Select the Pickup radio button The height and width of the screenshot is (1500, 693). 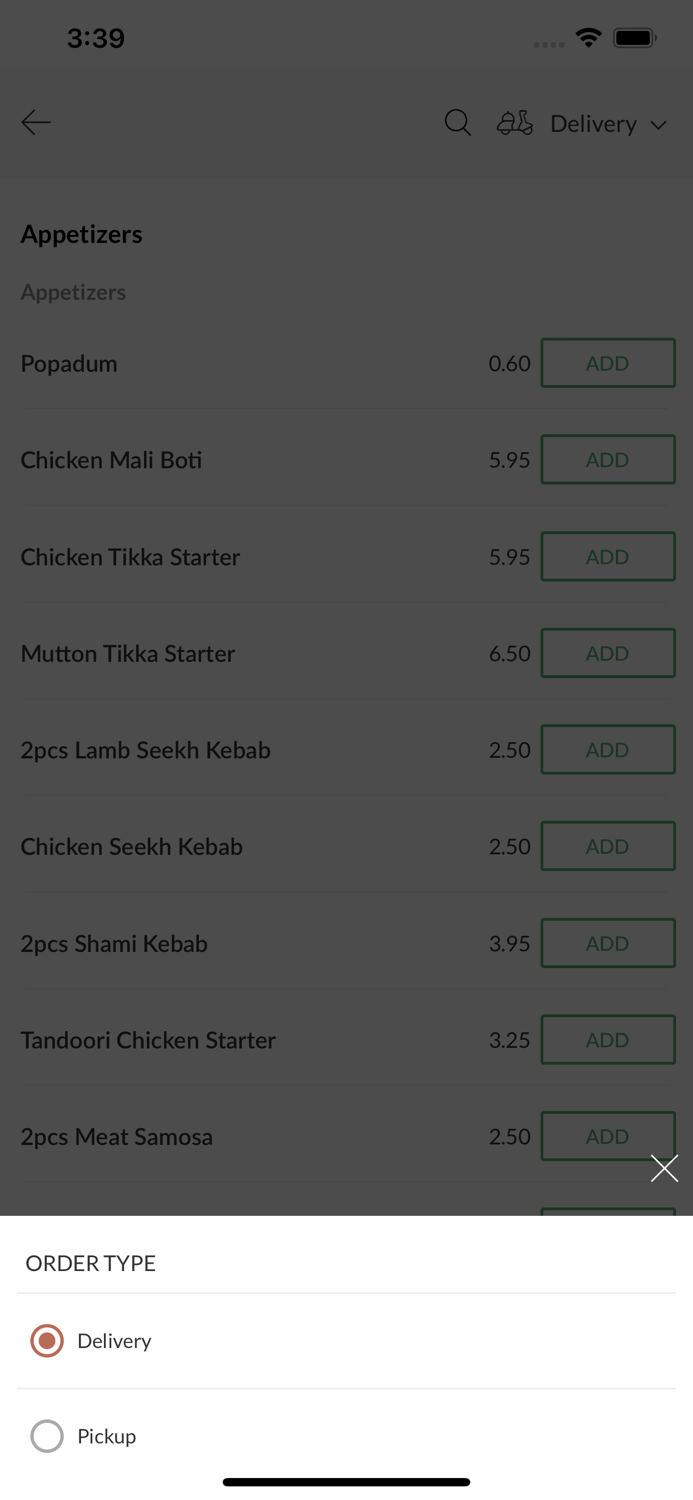coord(46,1436)
